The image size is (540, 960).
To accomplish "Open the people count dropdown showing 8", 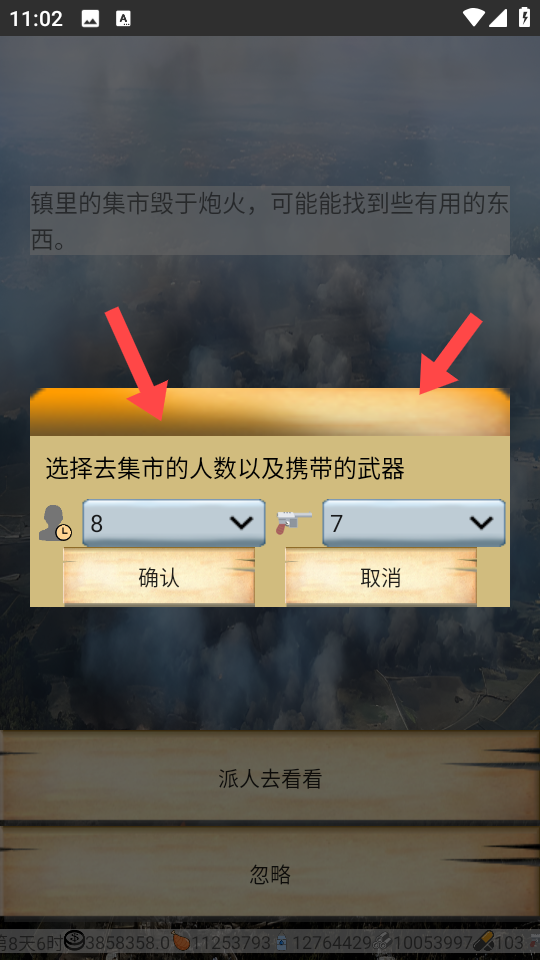I will point(174,523).
